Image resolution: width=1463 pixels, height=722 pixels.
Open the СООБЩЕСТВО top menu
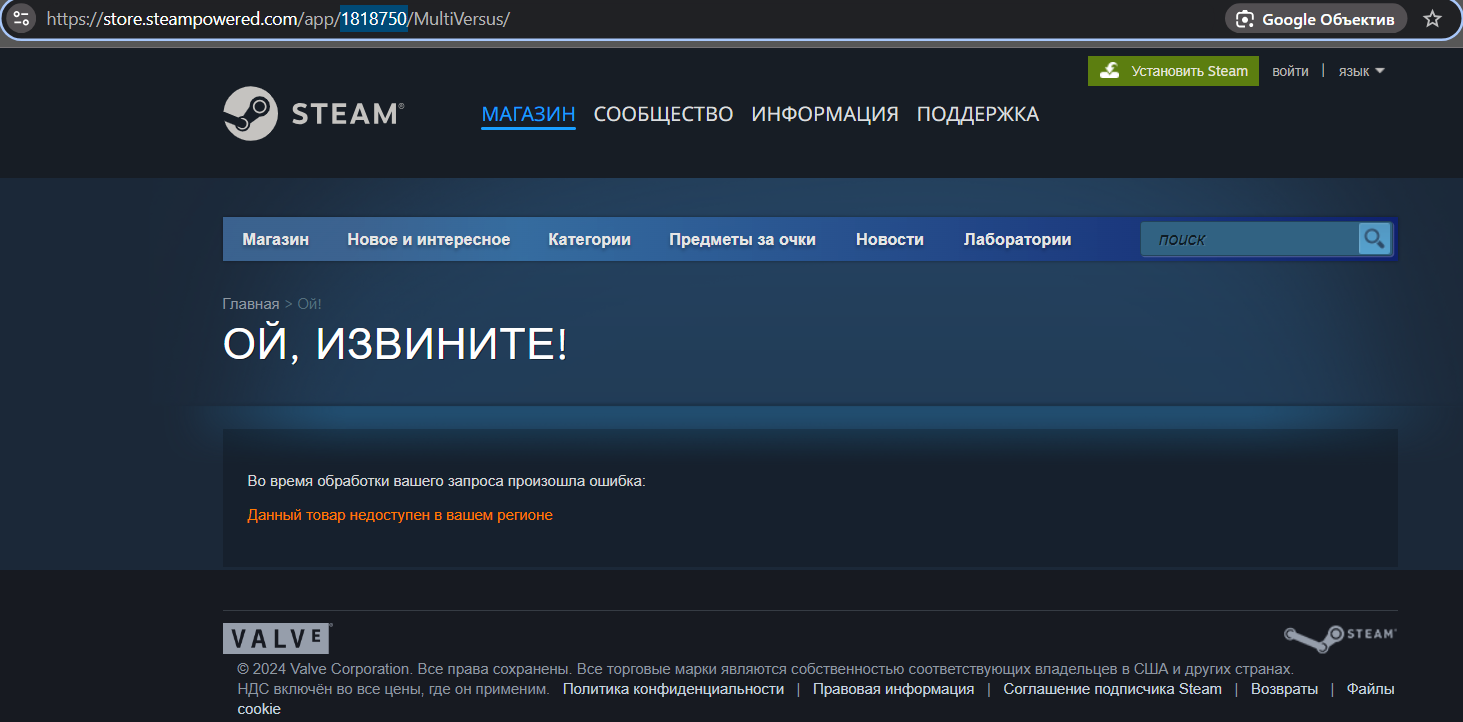tap(663, 114)
